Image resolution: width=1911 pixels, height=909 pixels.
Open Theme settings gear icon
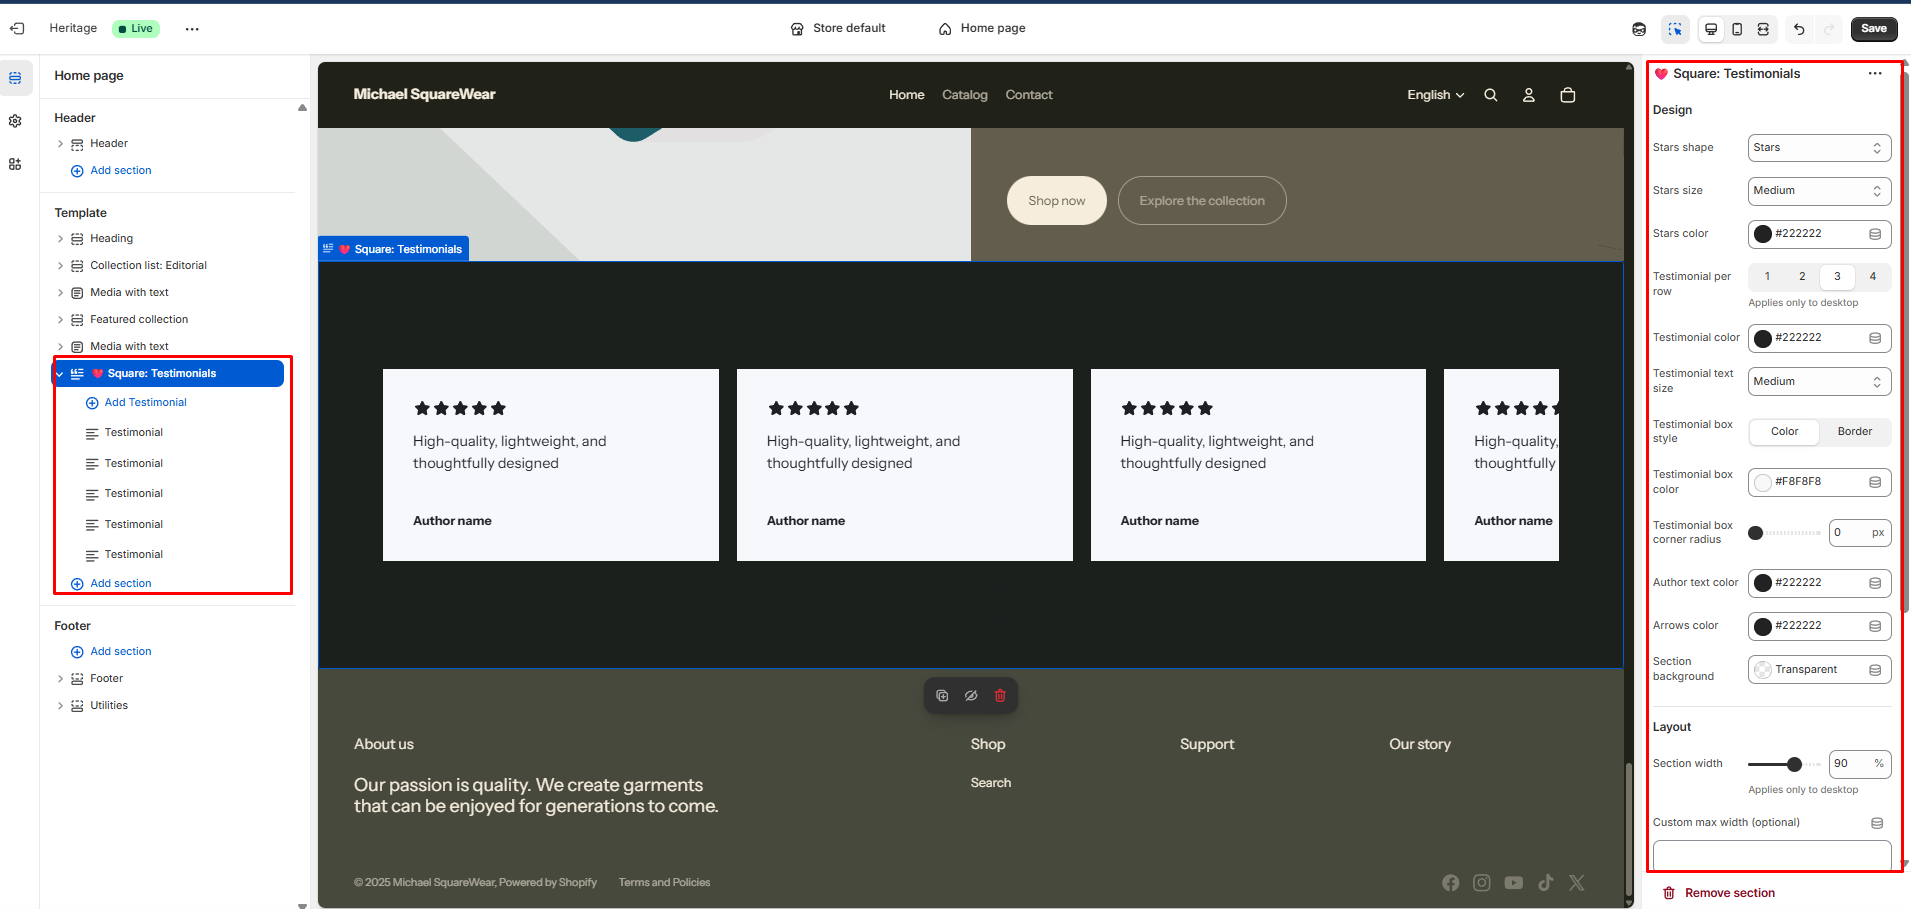(x=15, y=121)
